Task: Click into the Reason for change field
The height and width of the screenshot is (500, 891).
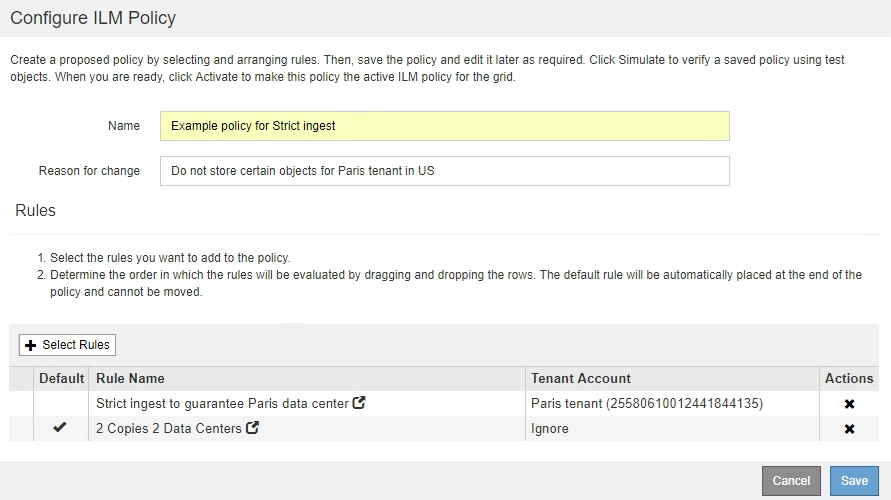Action: click(x=444, y=171)
